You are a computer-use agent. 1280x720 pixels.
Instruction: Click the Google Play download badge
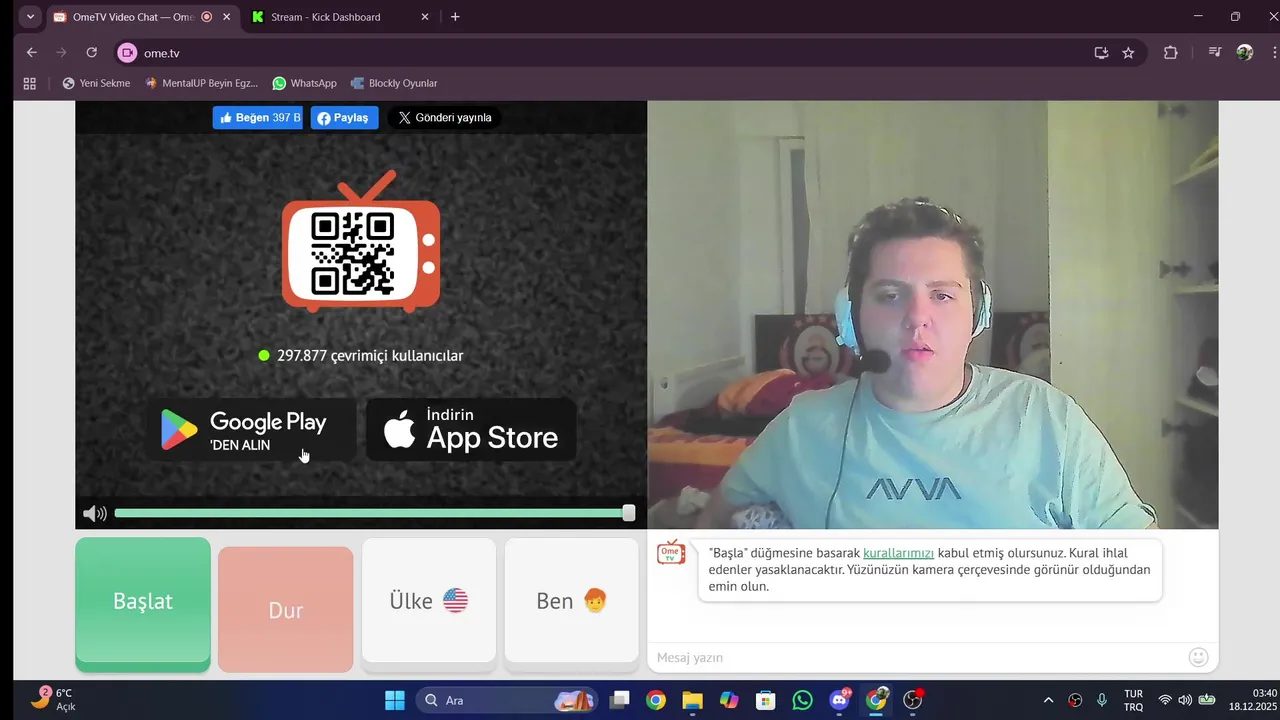[x=252, y=430]
